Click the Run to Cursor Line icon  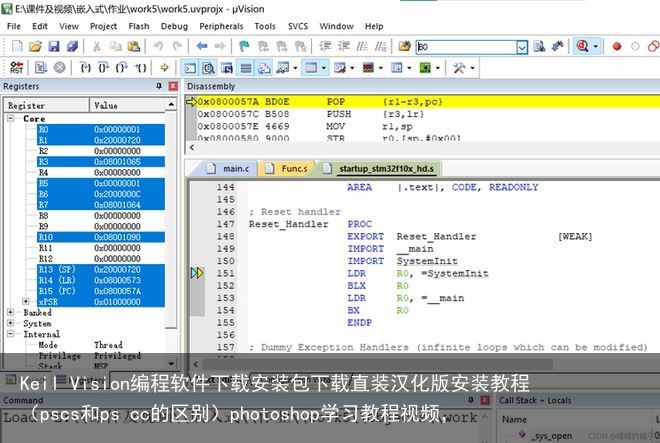pyautogui.click(x=141, y=67)
